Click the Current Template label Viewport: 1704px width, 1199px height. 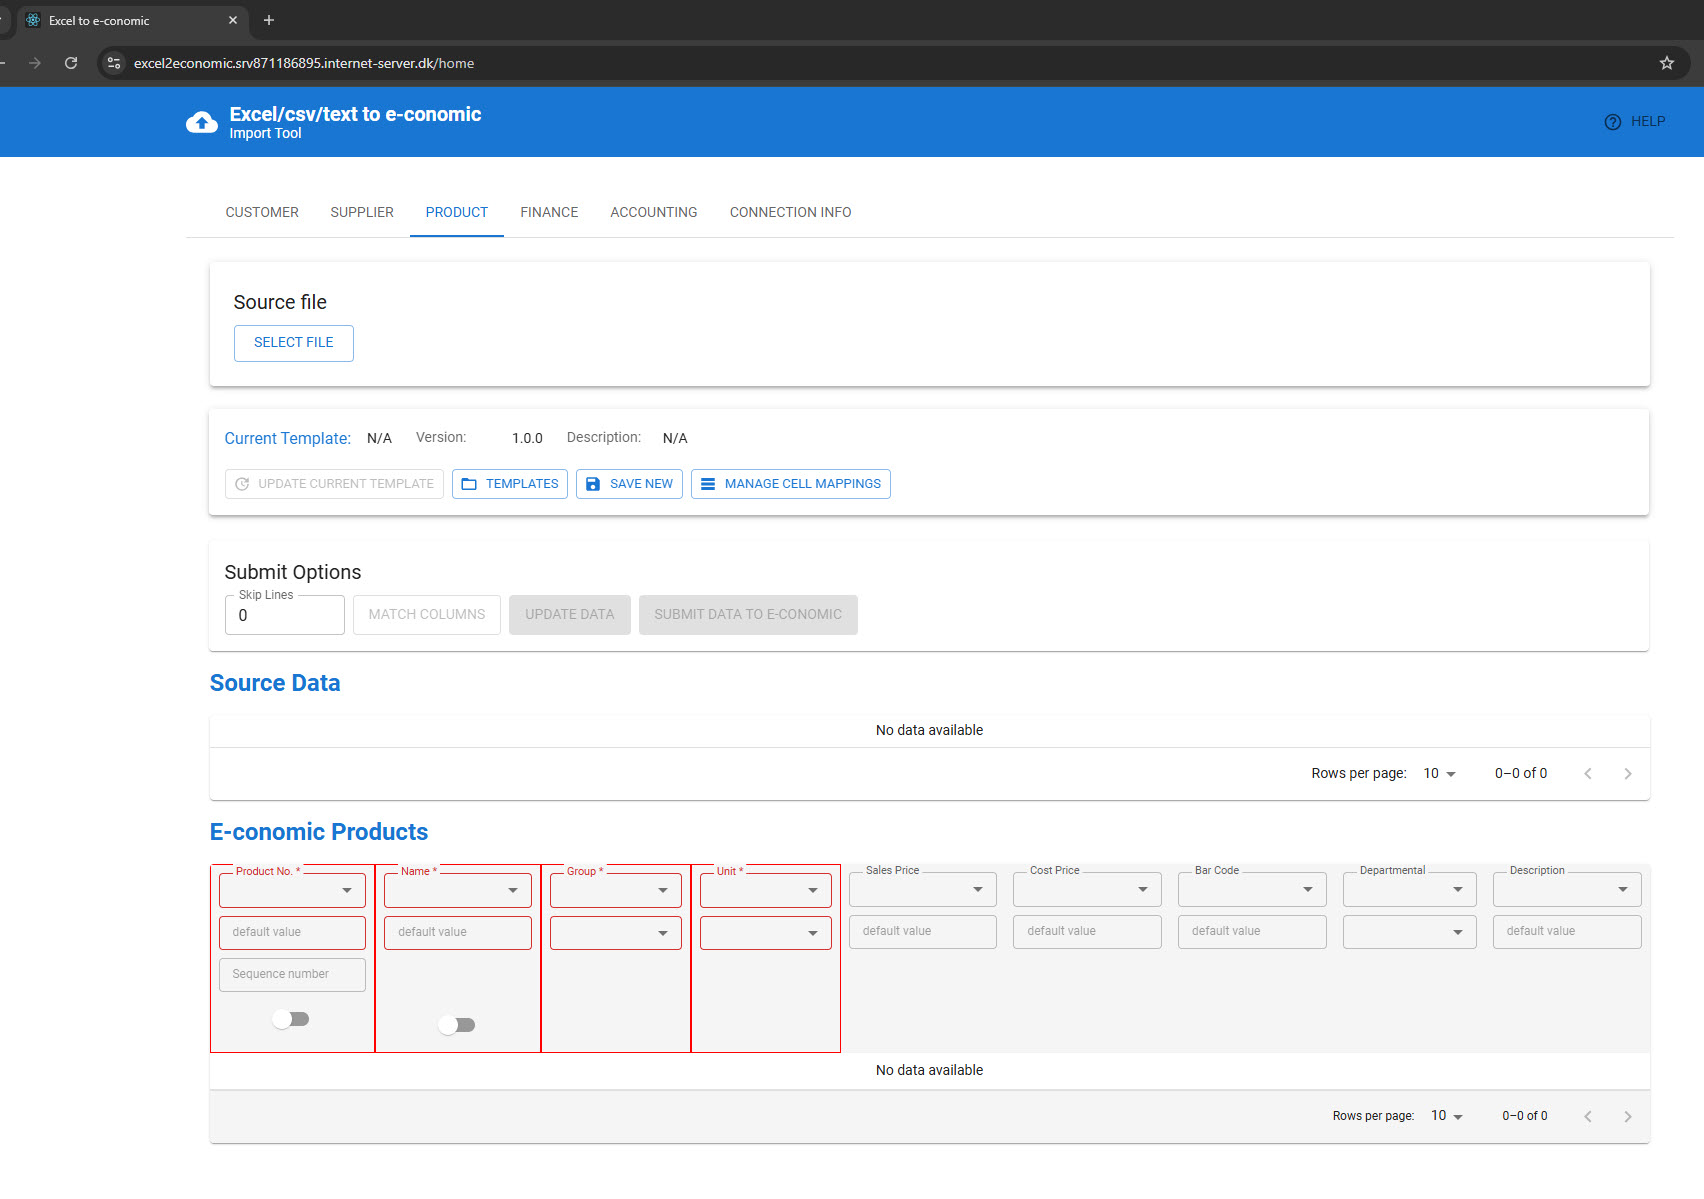coord(288,439)
